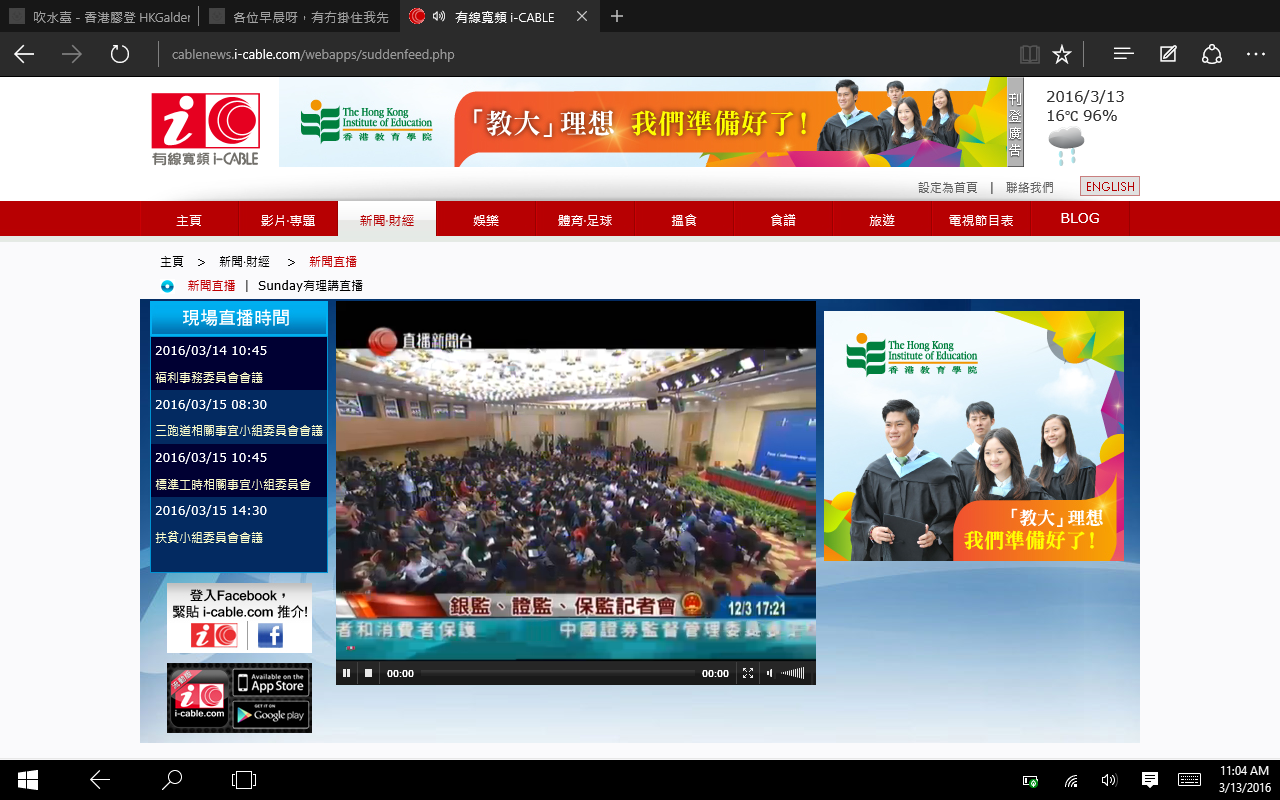The height and width of the screenshot is (800, 1280).
Task: Make a Web Note
Action: pos(1168,54)
